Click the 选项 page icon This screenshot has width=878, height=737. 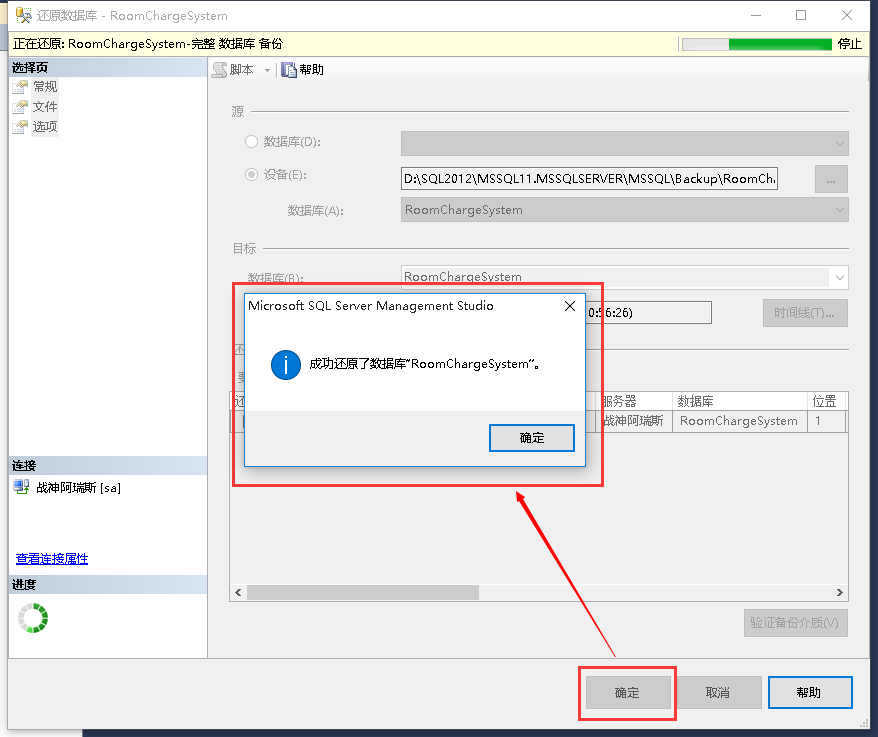(x=20, y=127)
